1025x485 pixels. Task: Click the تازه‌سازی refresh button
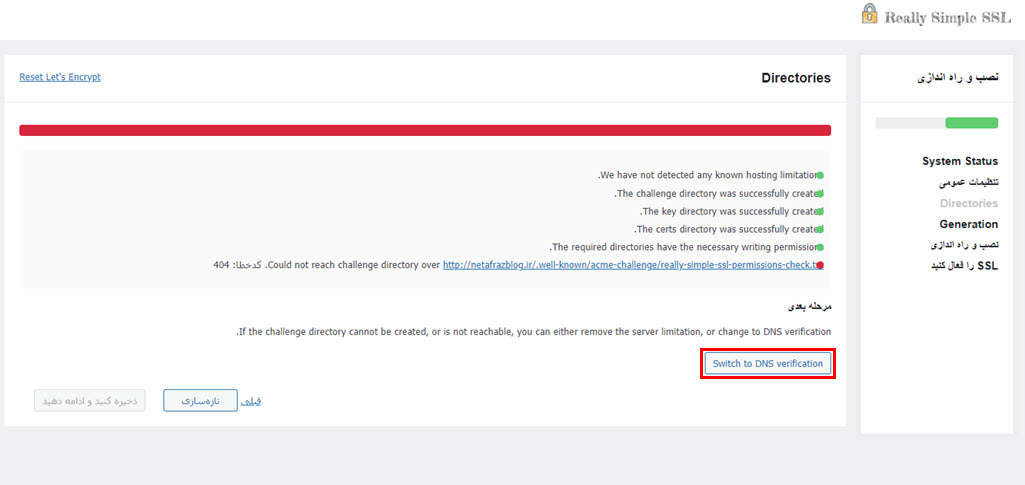click(x=200, y=401)
